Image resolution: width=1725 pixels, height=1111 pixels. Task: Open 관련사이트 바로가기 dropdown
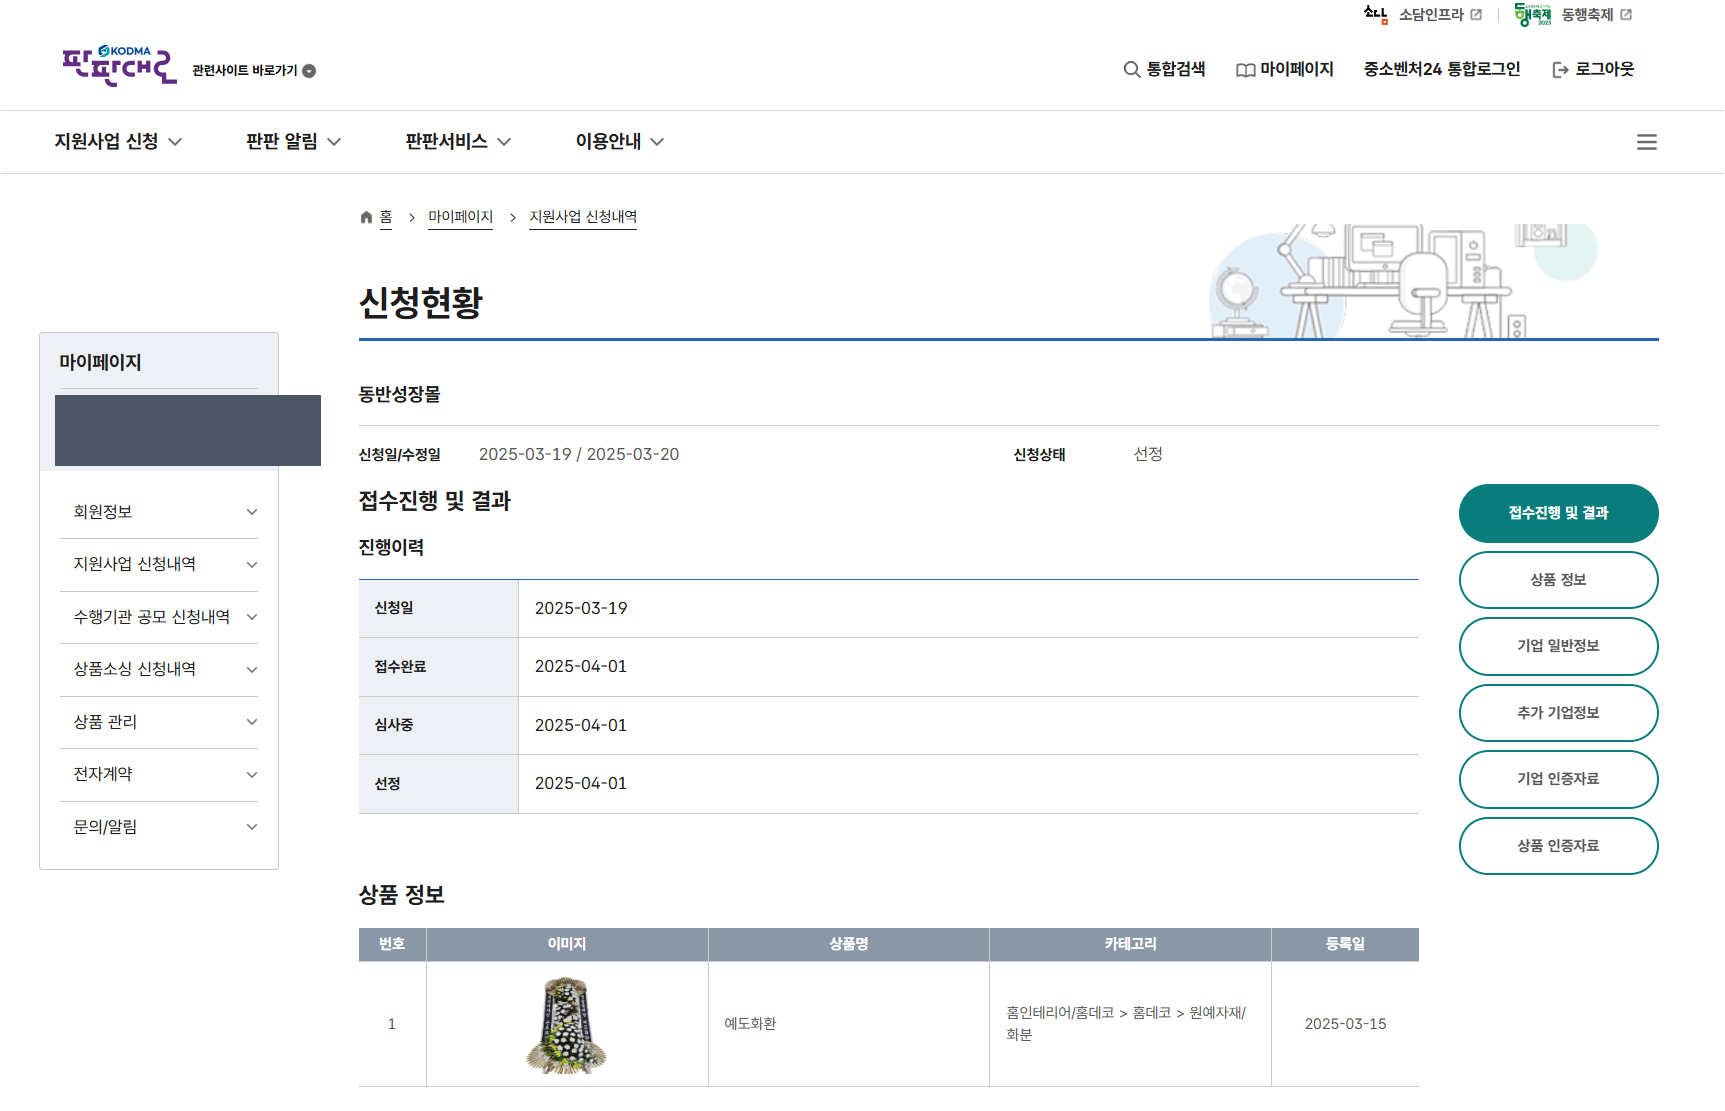(x=254, y=71)
